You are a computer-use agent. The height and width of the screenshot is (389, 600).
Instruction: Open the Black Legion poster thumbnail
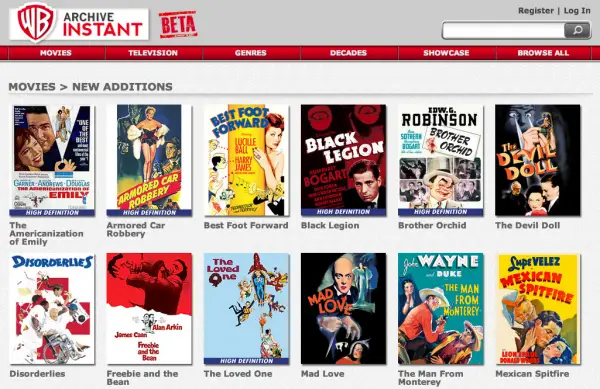point(344,160)
